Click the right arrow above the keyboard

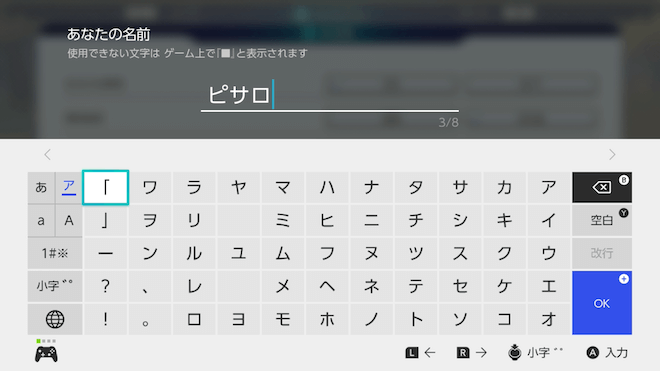[x=612, y=155]
